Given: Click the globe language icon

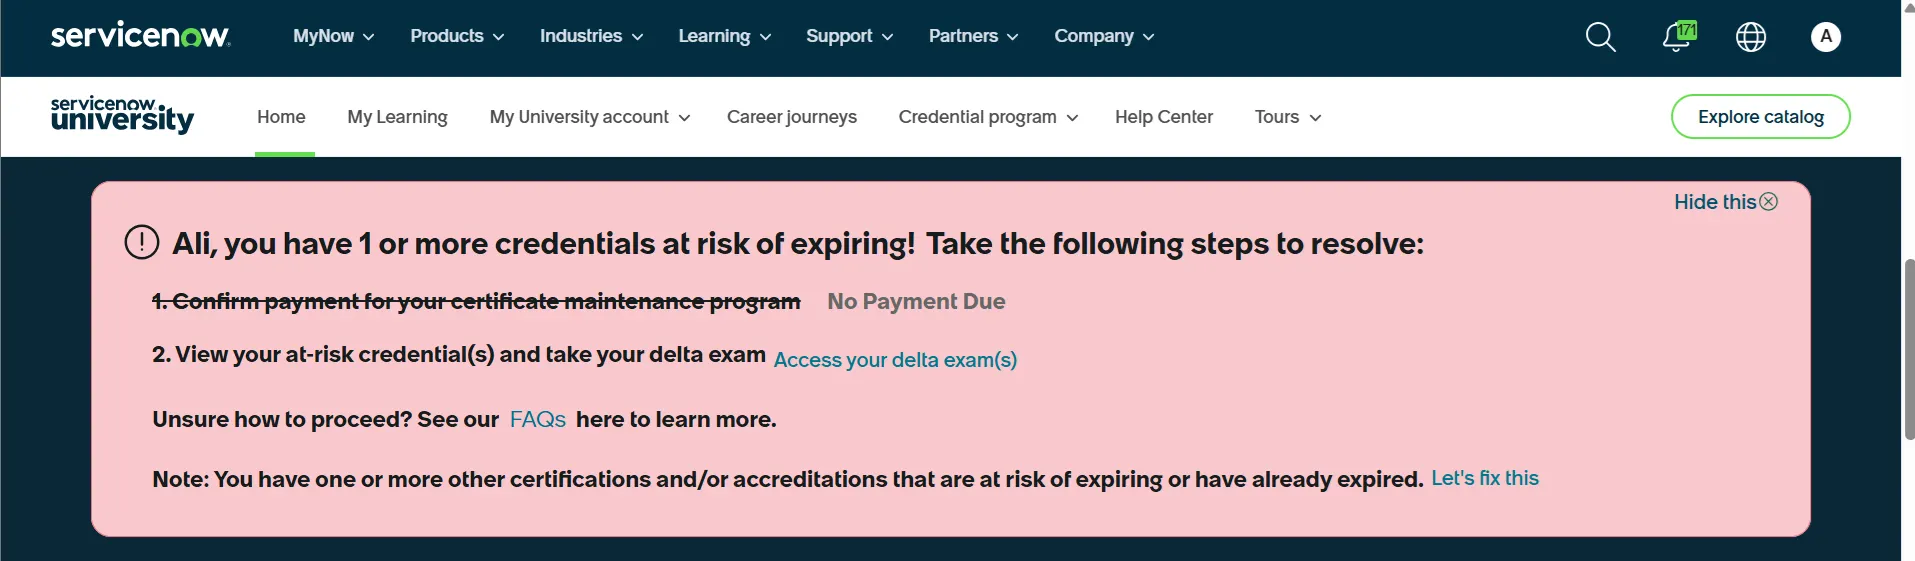Looking at the screenshot, I should [1750, 37].
